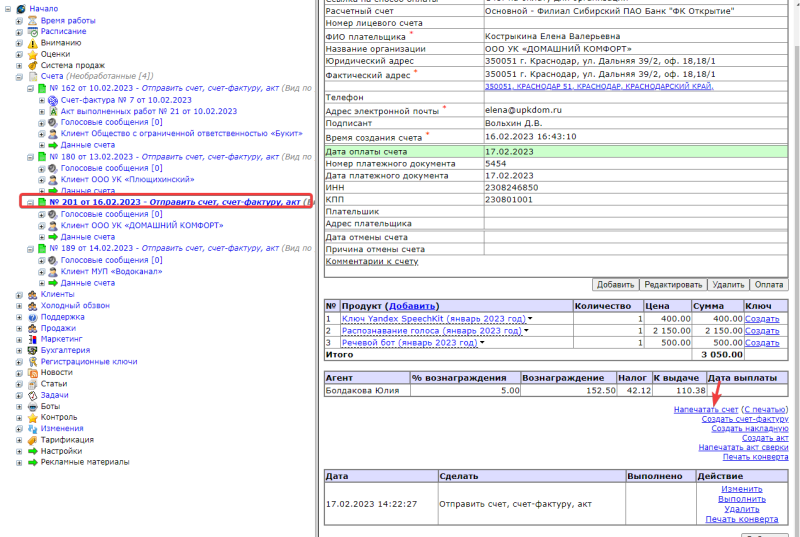Click the icon beside Холодный обзвон
Image resolution: width=800 pixels, height=537 pixels.
click(32, 305)
